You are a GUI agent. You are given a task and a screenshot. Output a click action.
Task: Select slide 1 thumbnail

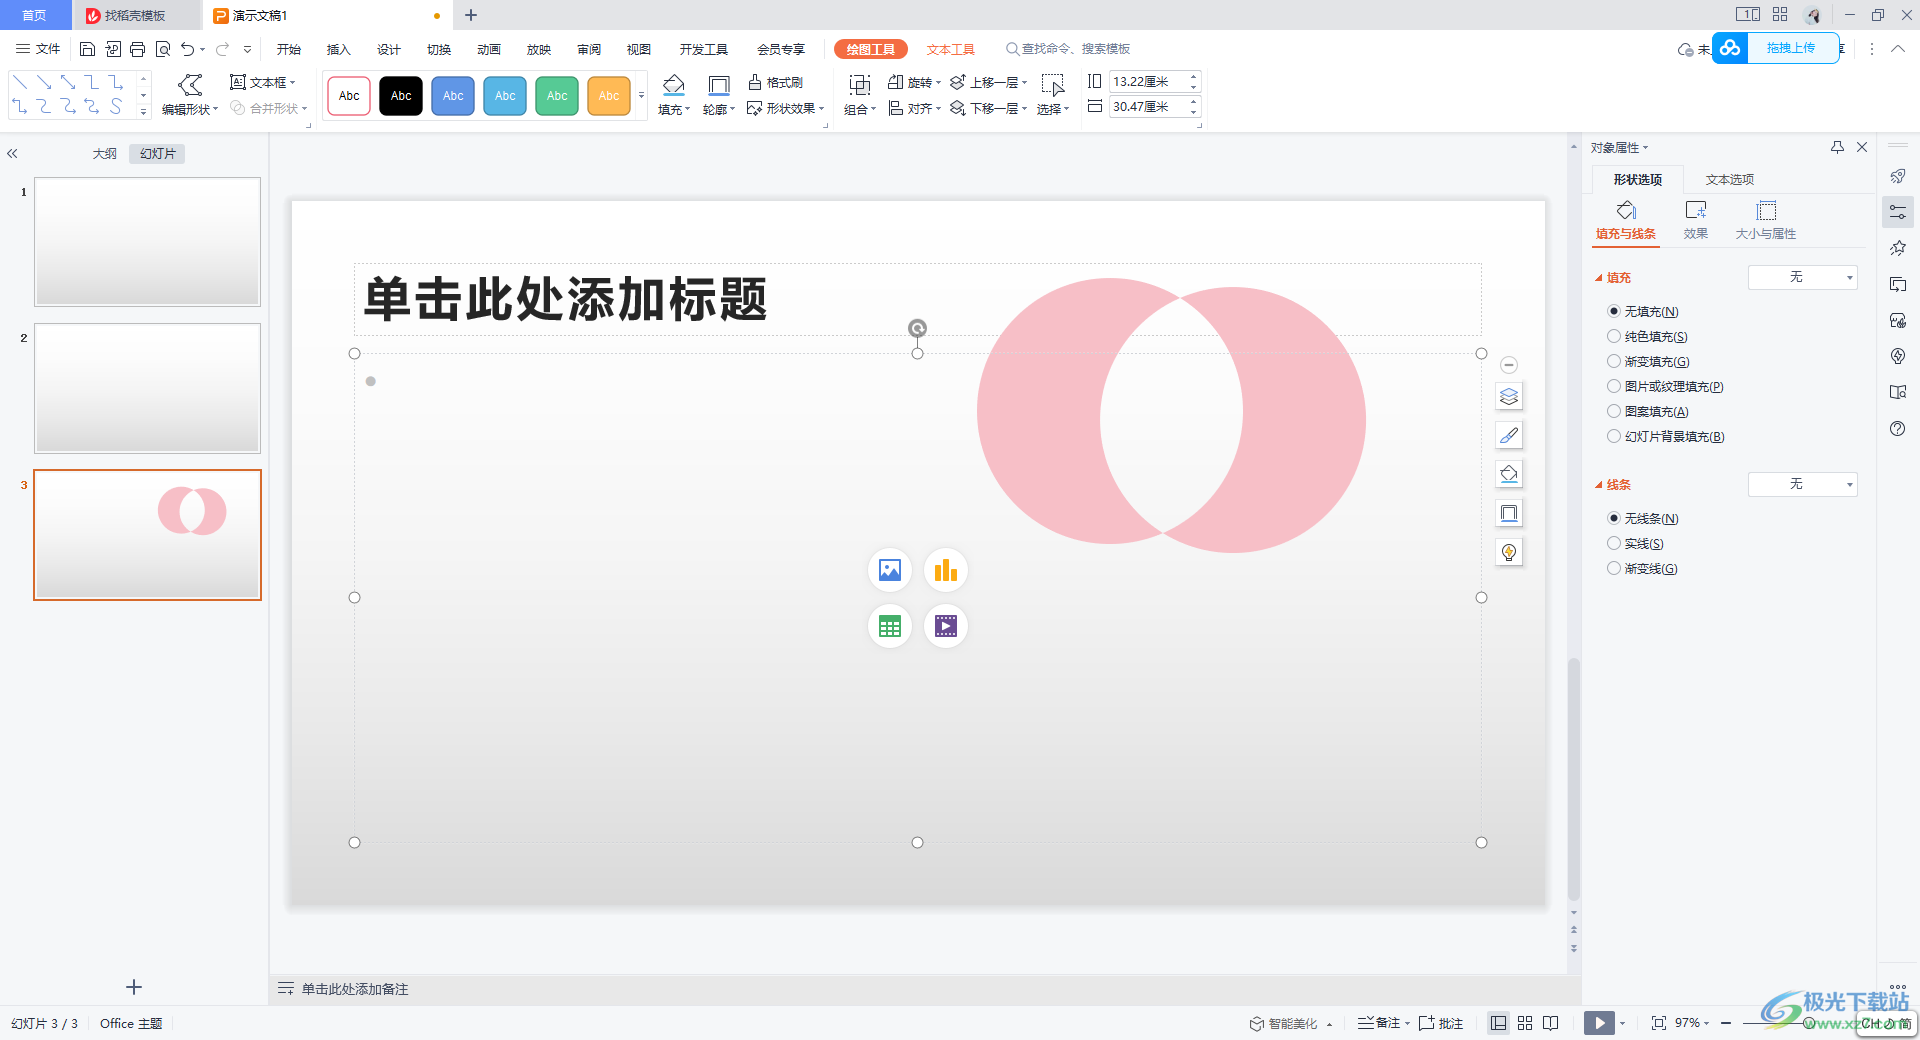pos(148,242)
